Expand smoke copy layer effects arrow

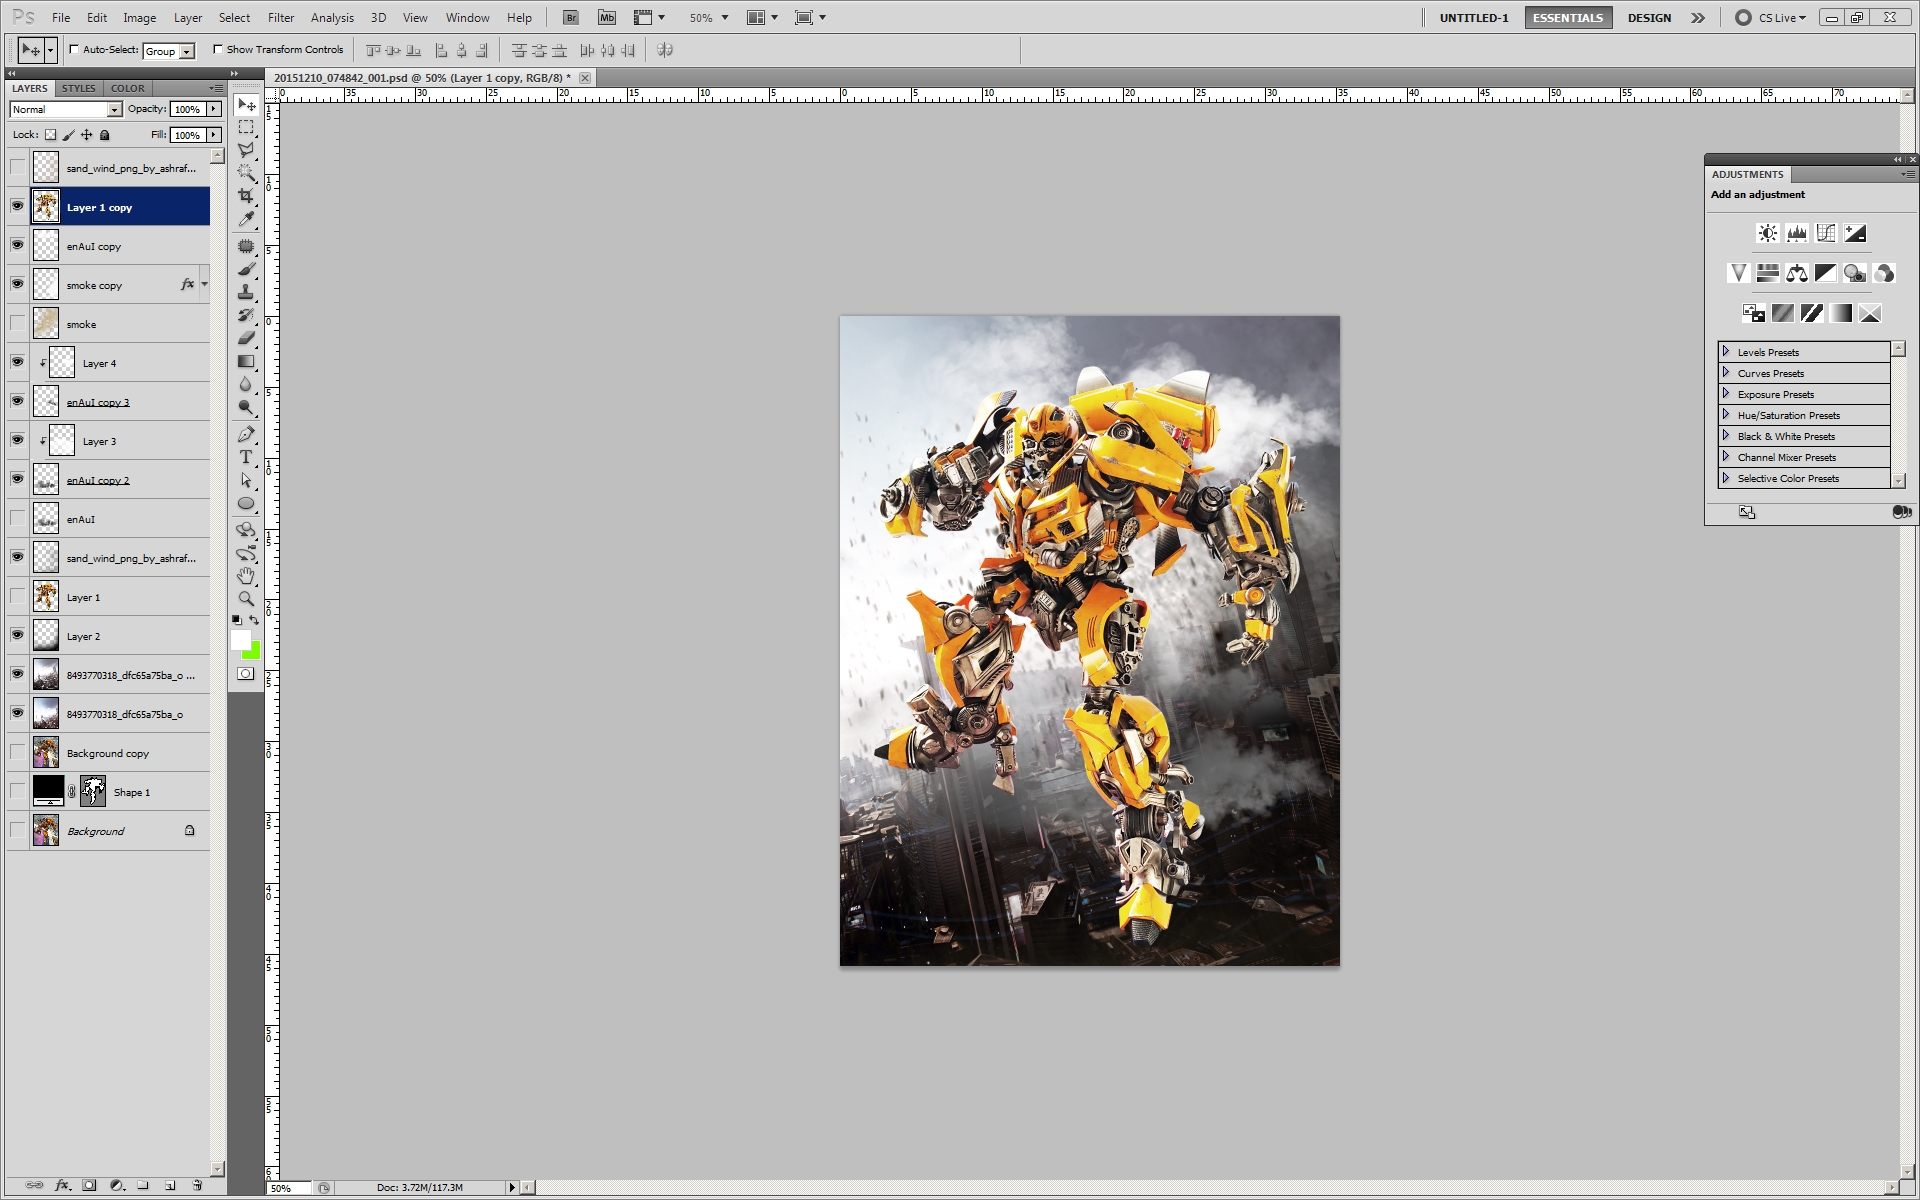pyautogui.click(x=204, y=285)
